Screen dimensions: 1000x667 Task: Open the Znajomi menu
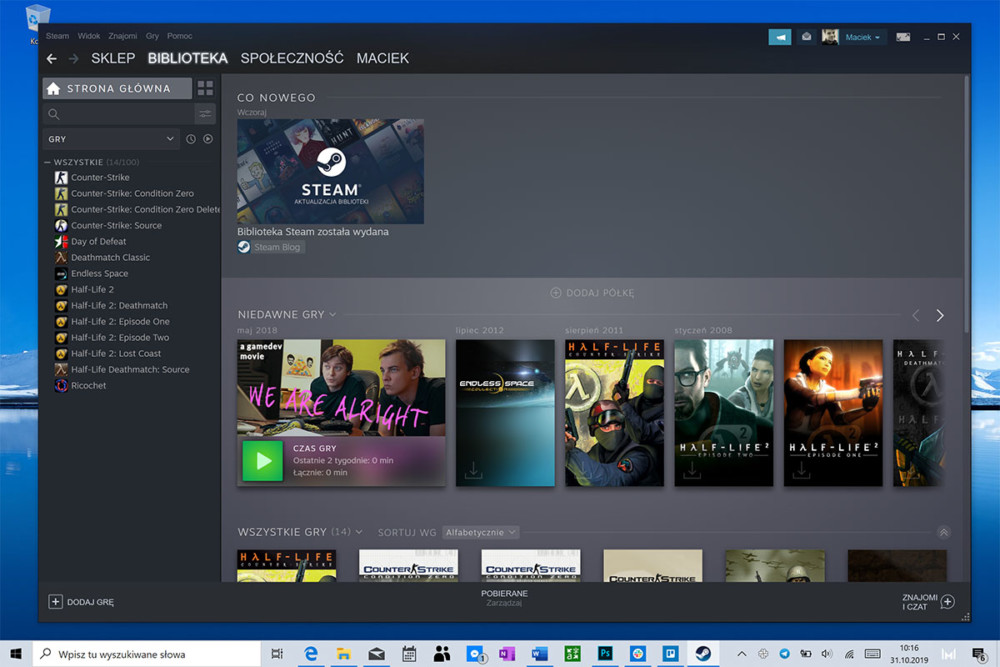point(122,36)
